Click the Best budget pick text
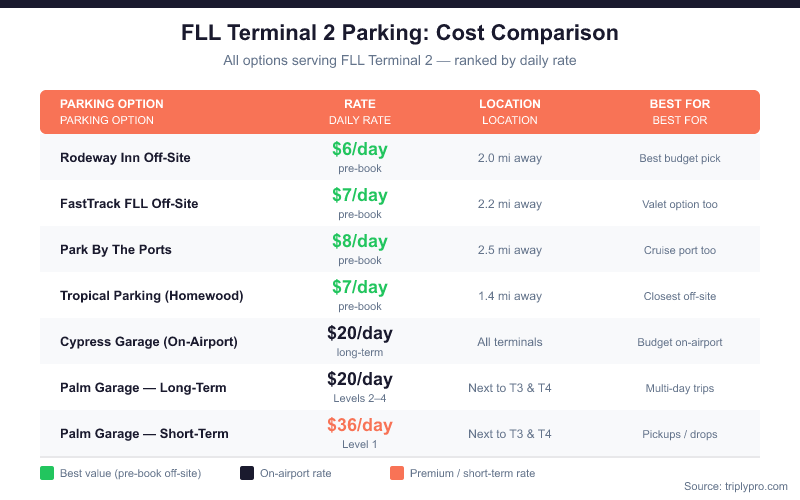800x500 pixels. [x=680, y=158]
